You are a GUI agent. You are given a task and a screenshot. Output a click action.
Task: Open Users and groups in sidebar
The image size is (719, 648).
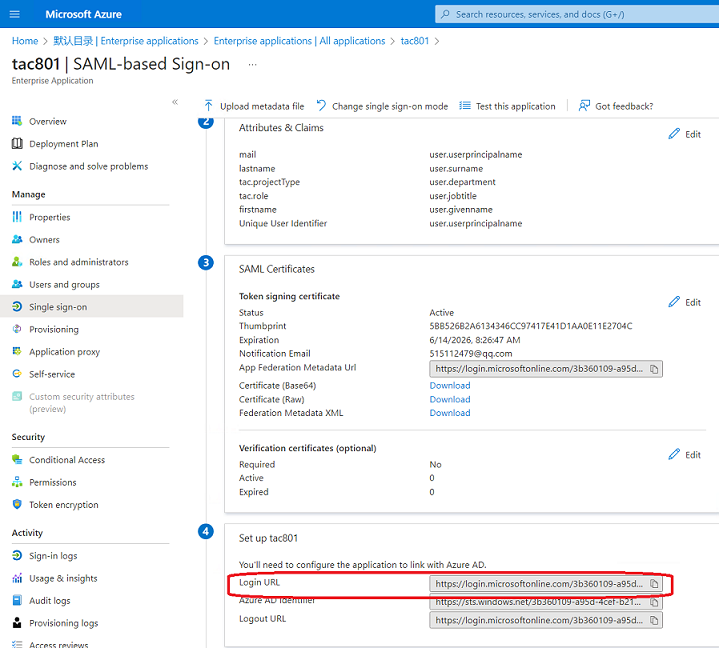point(64,285)
